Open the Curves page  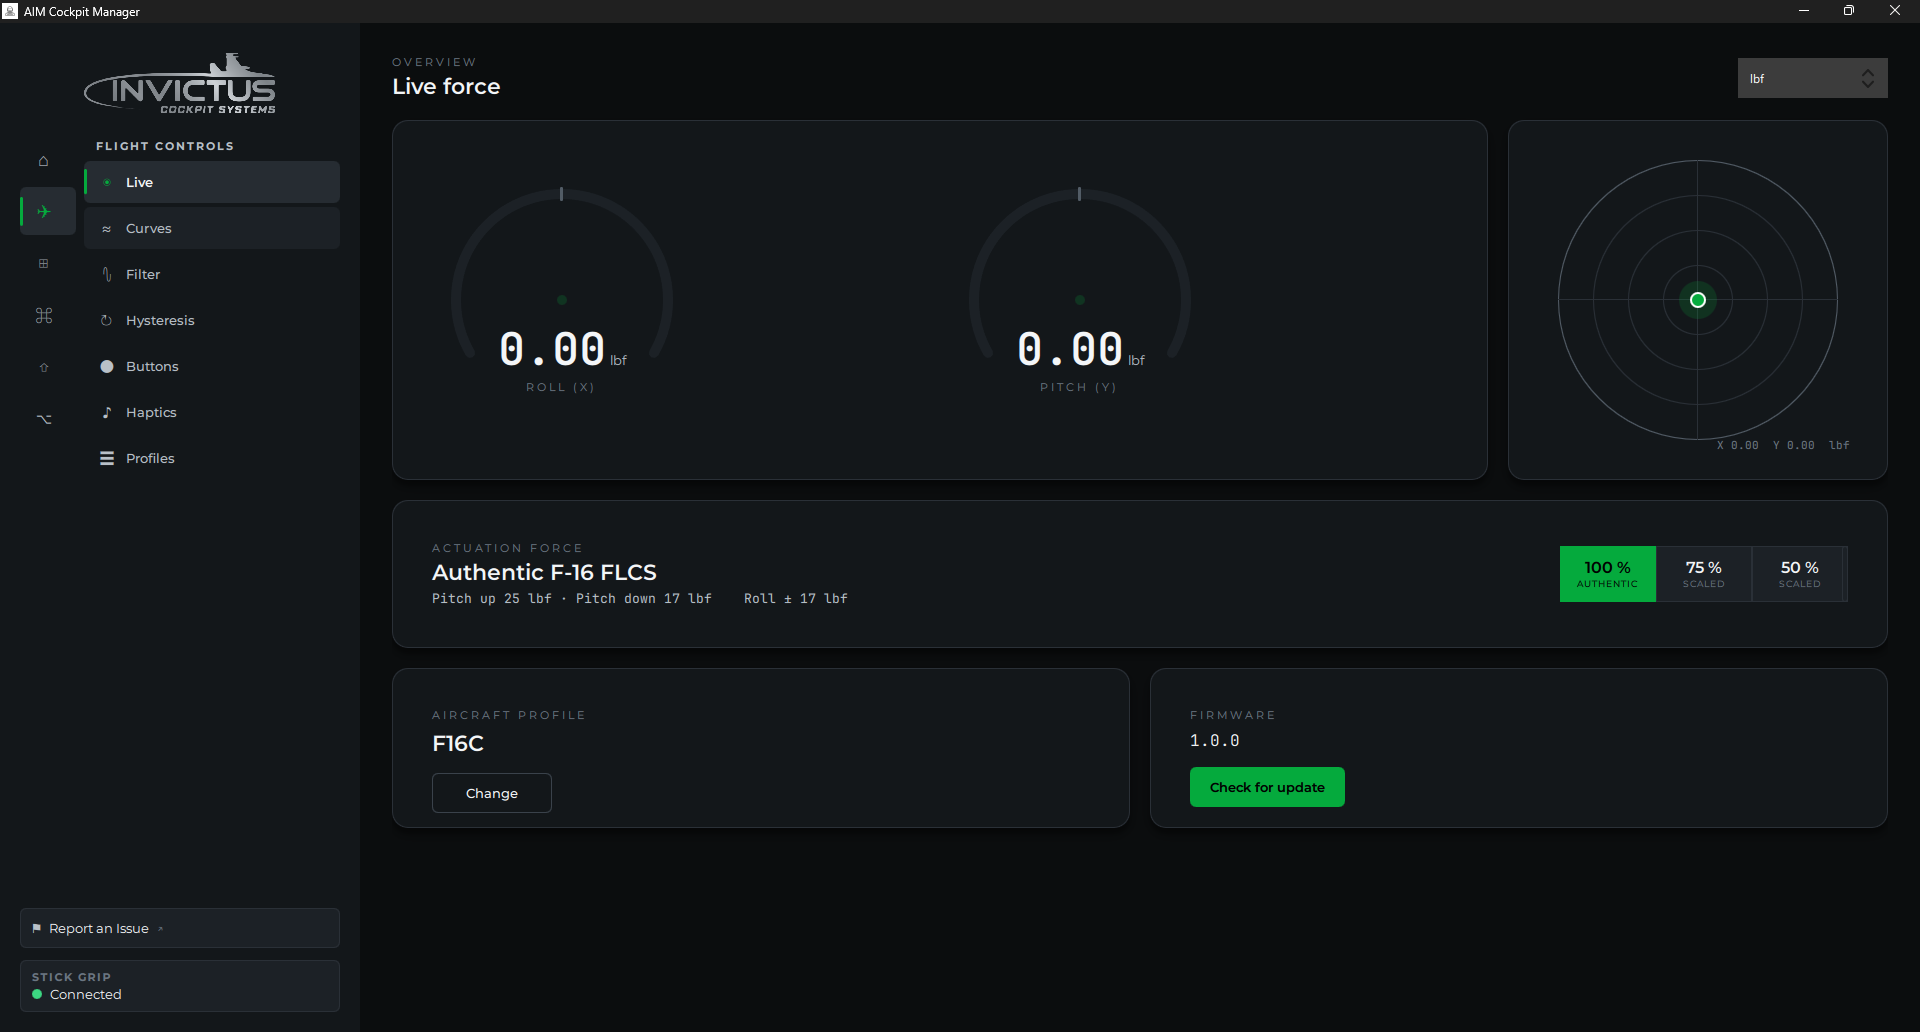coord(212,228)
